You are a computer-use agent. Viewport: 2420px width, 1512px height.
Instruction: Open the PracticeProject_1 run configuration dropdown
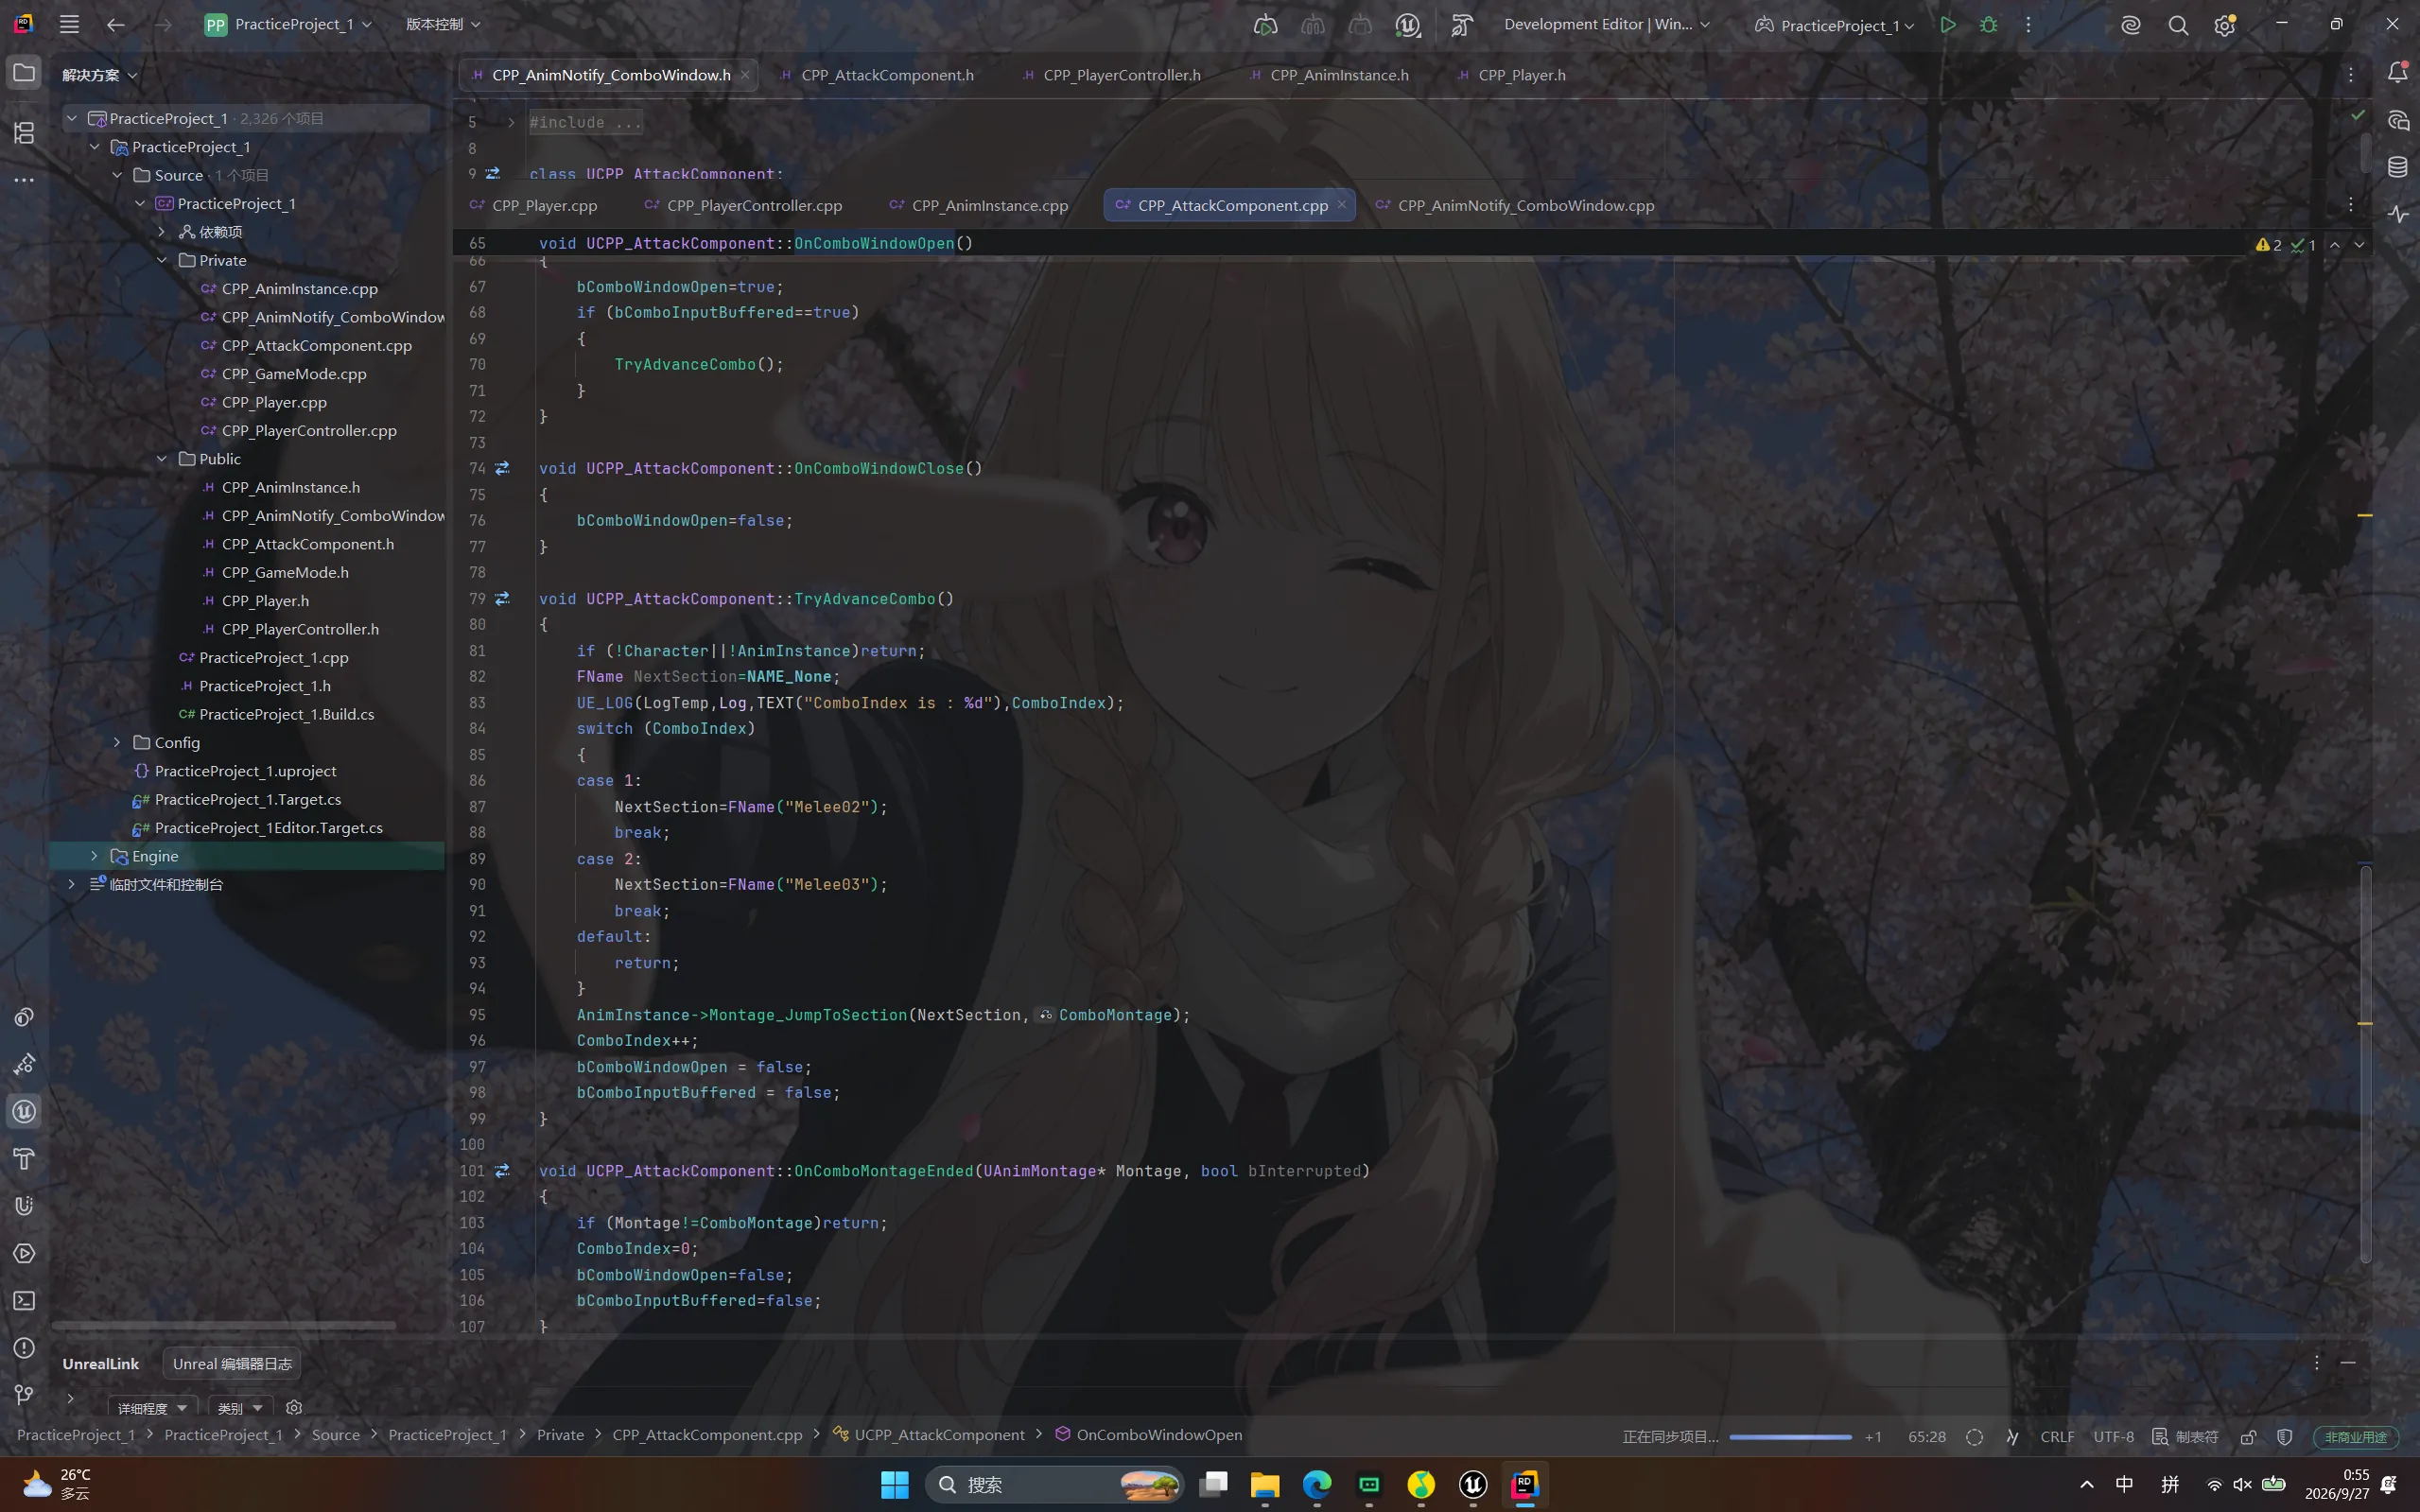pyautogui.click(x=1834, y=25)
